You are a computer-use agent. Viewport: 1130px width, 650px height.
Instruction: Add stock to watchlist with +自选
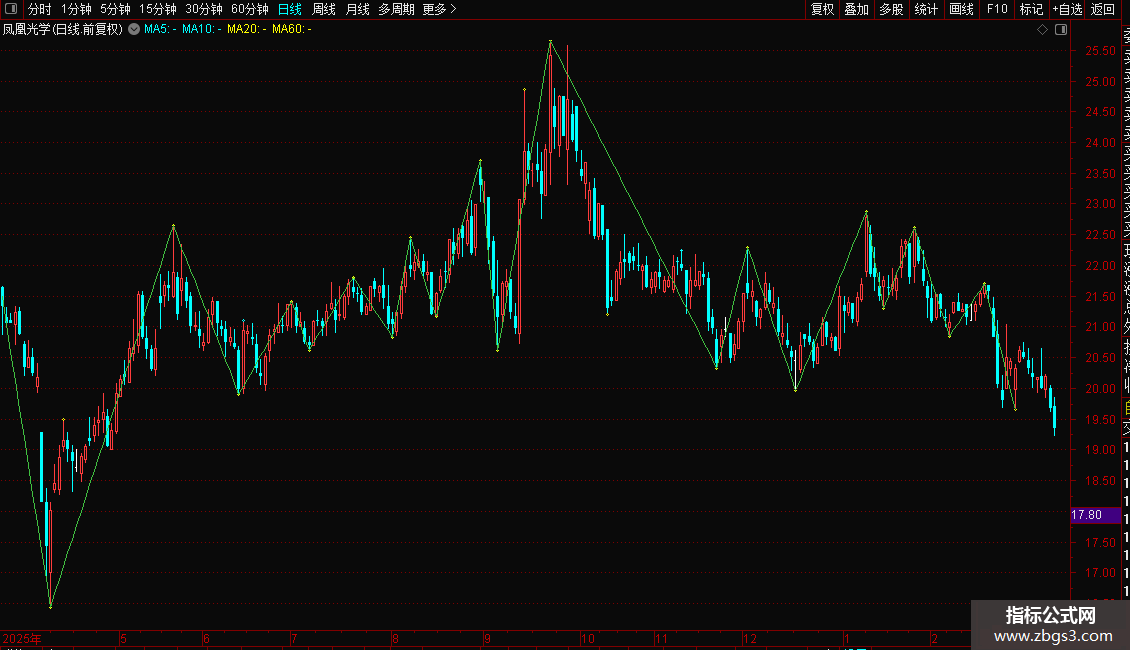pyautogui.click(x=1067, y=9)
